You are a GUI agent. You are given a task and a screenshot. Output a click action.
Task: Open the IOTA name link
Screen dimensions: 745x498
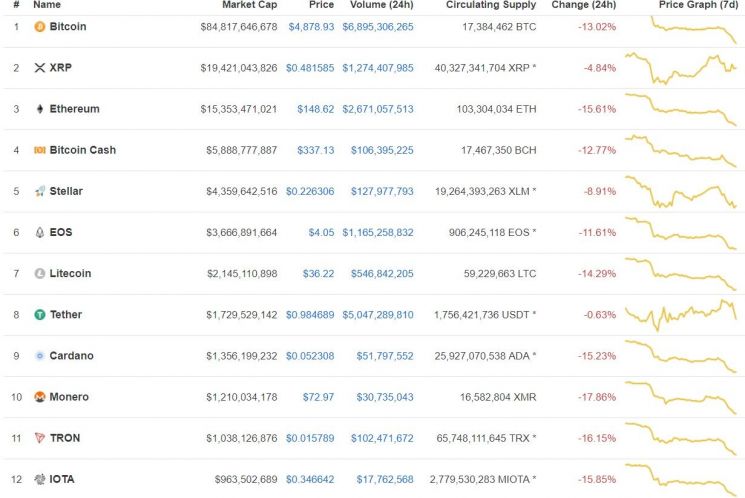point(62,479)
